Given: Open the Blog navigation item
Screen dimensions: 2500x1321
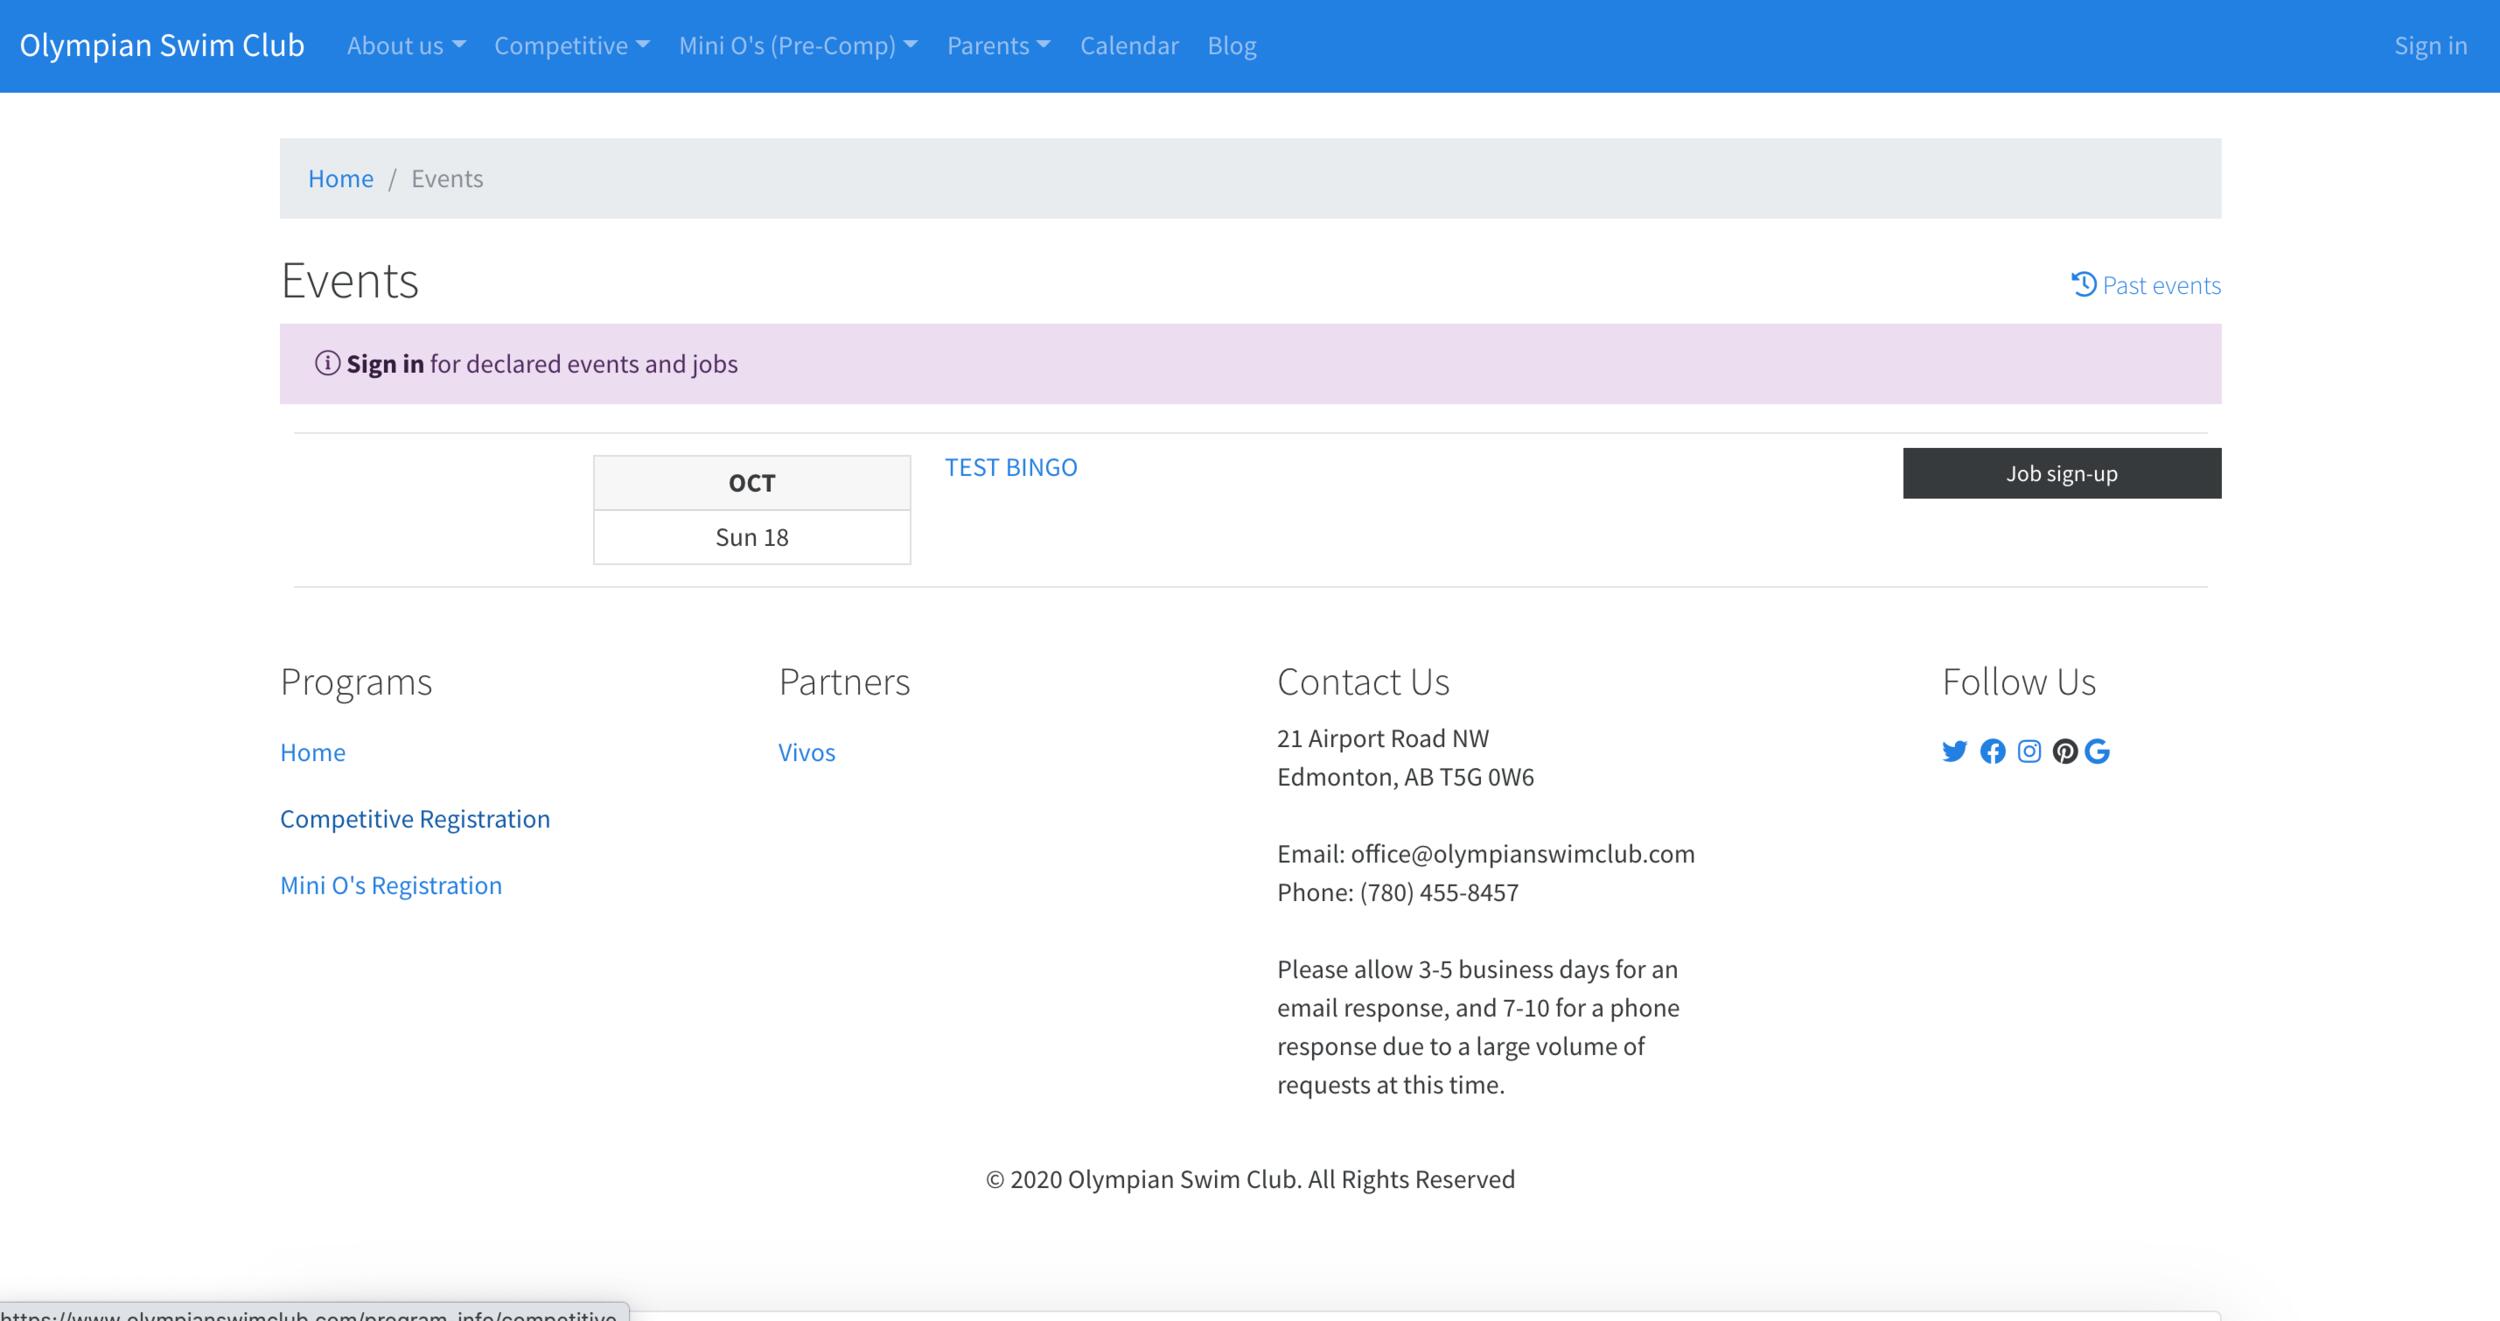Looking at the screenshot, I should click(1231, 46).
